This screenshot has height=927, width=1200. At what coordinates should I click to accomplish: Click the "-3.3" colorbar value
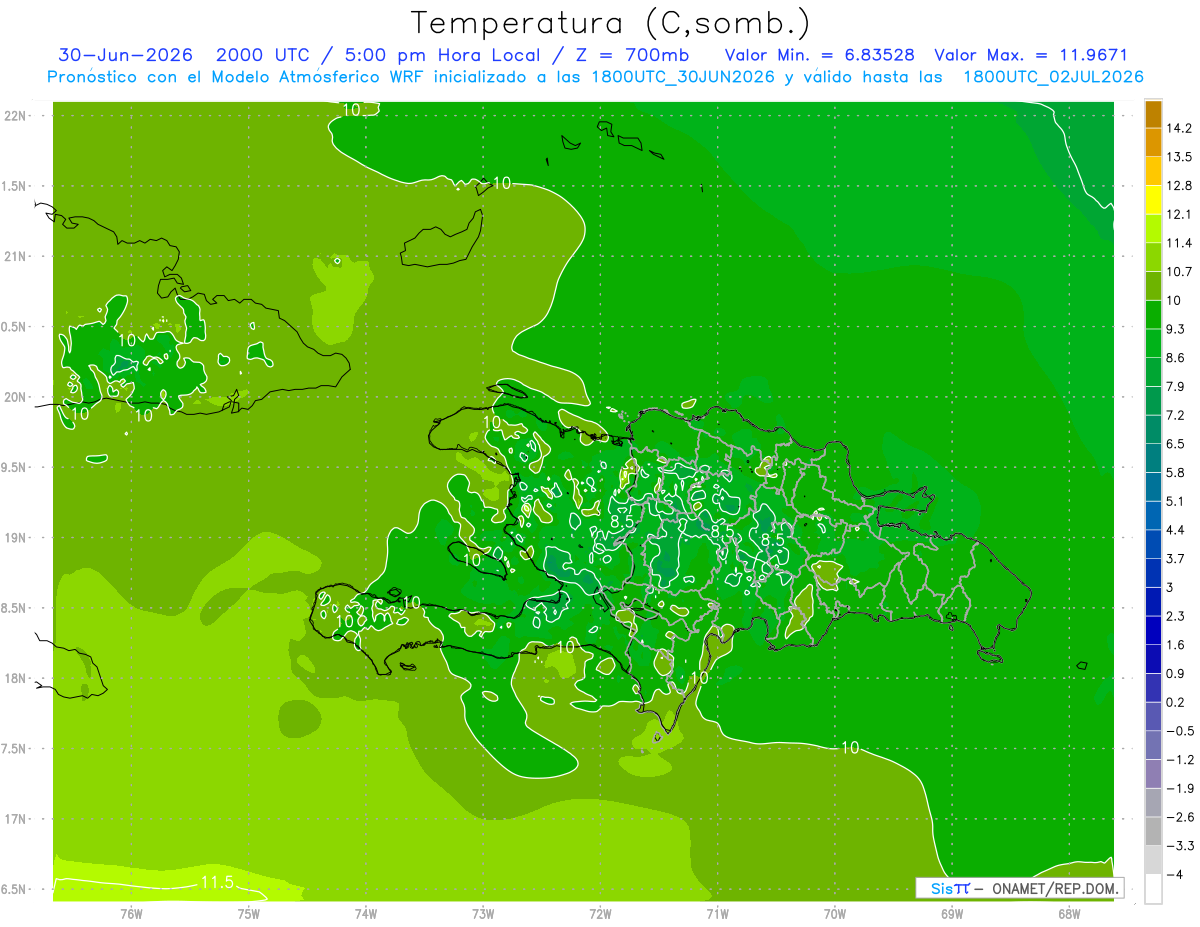[x=1180, y=845]
